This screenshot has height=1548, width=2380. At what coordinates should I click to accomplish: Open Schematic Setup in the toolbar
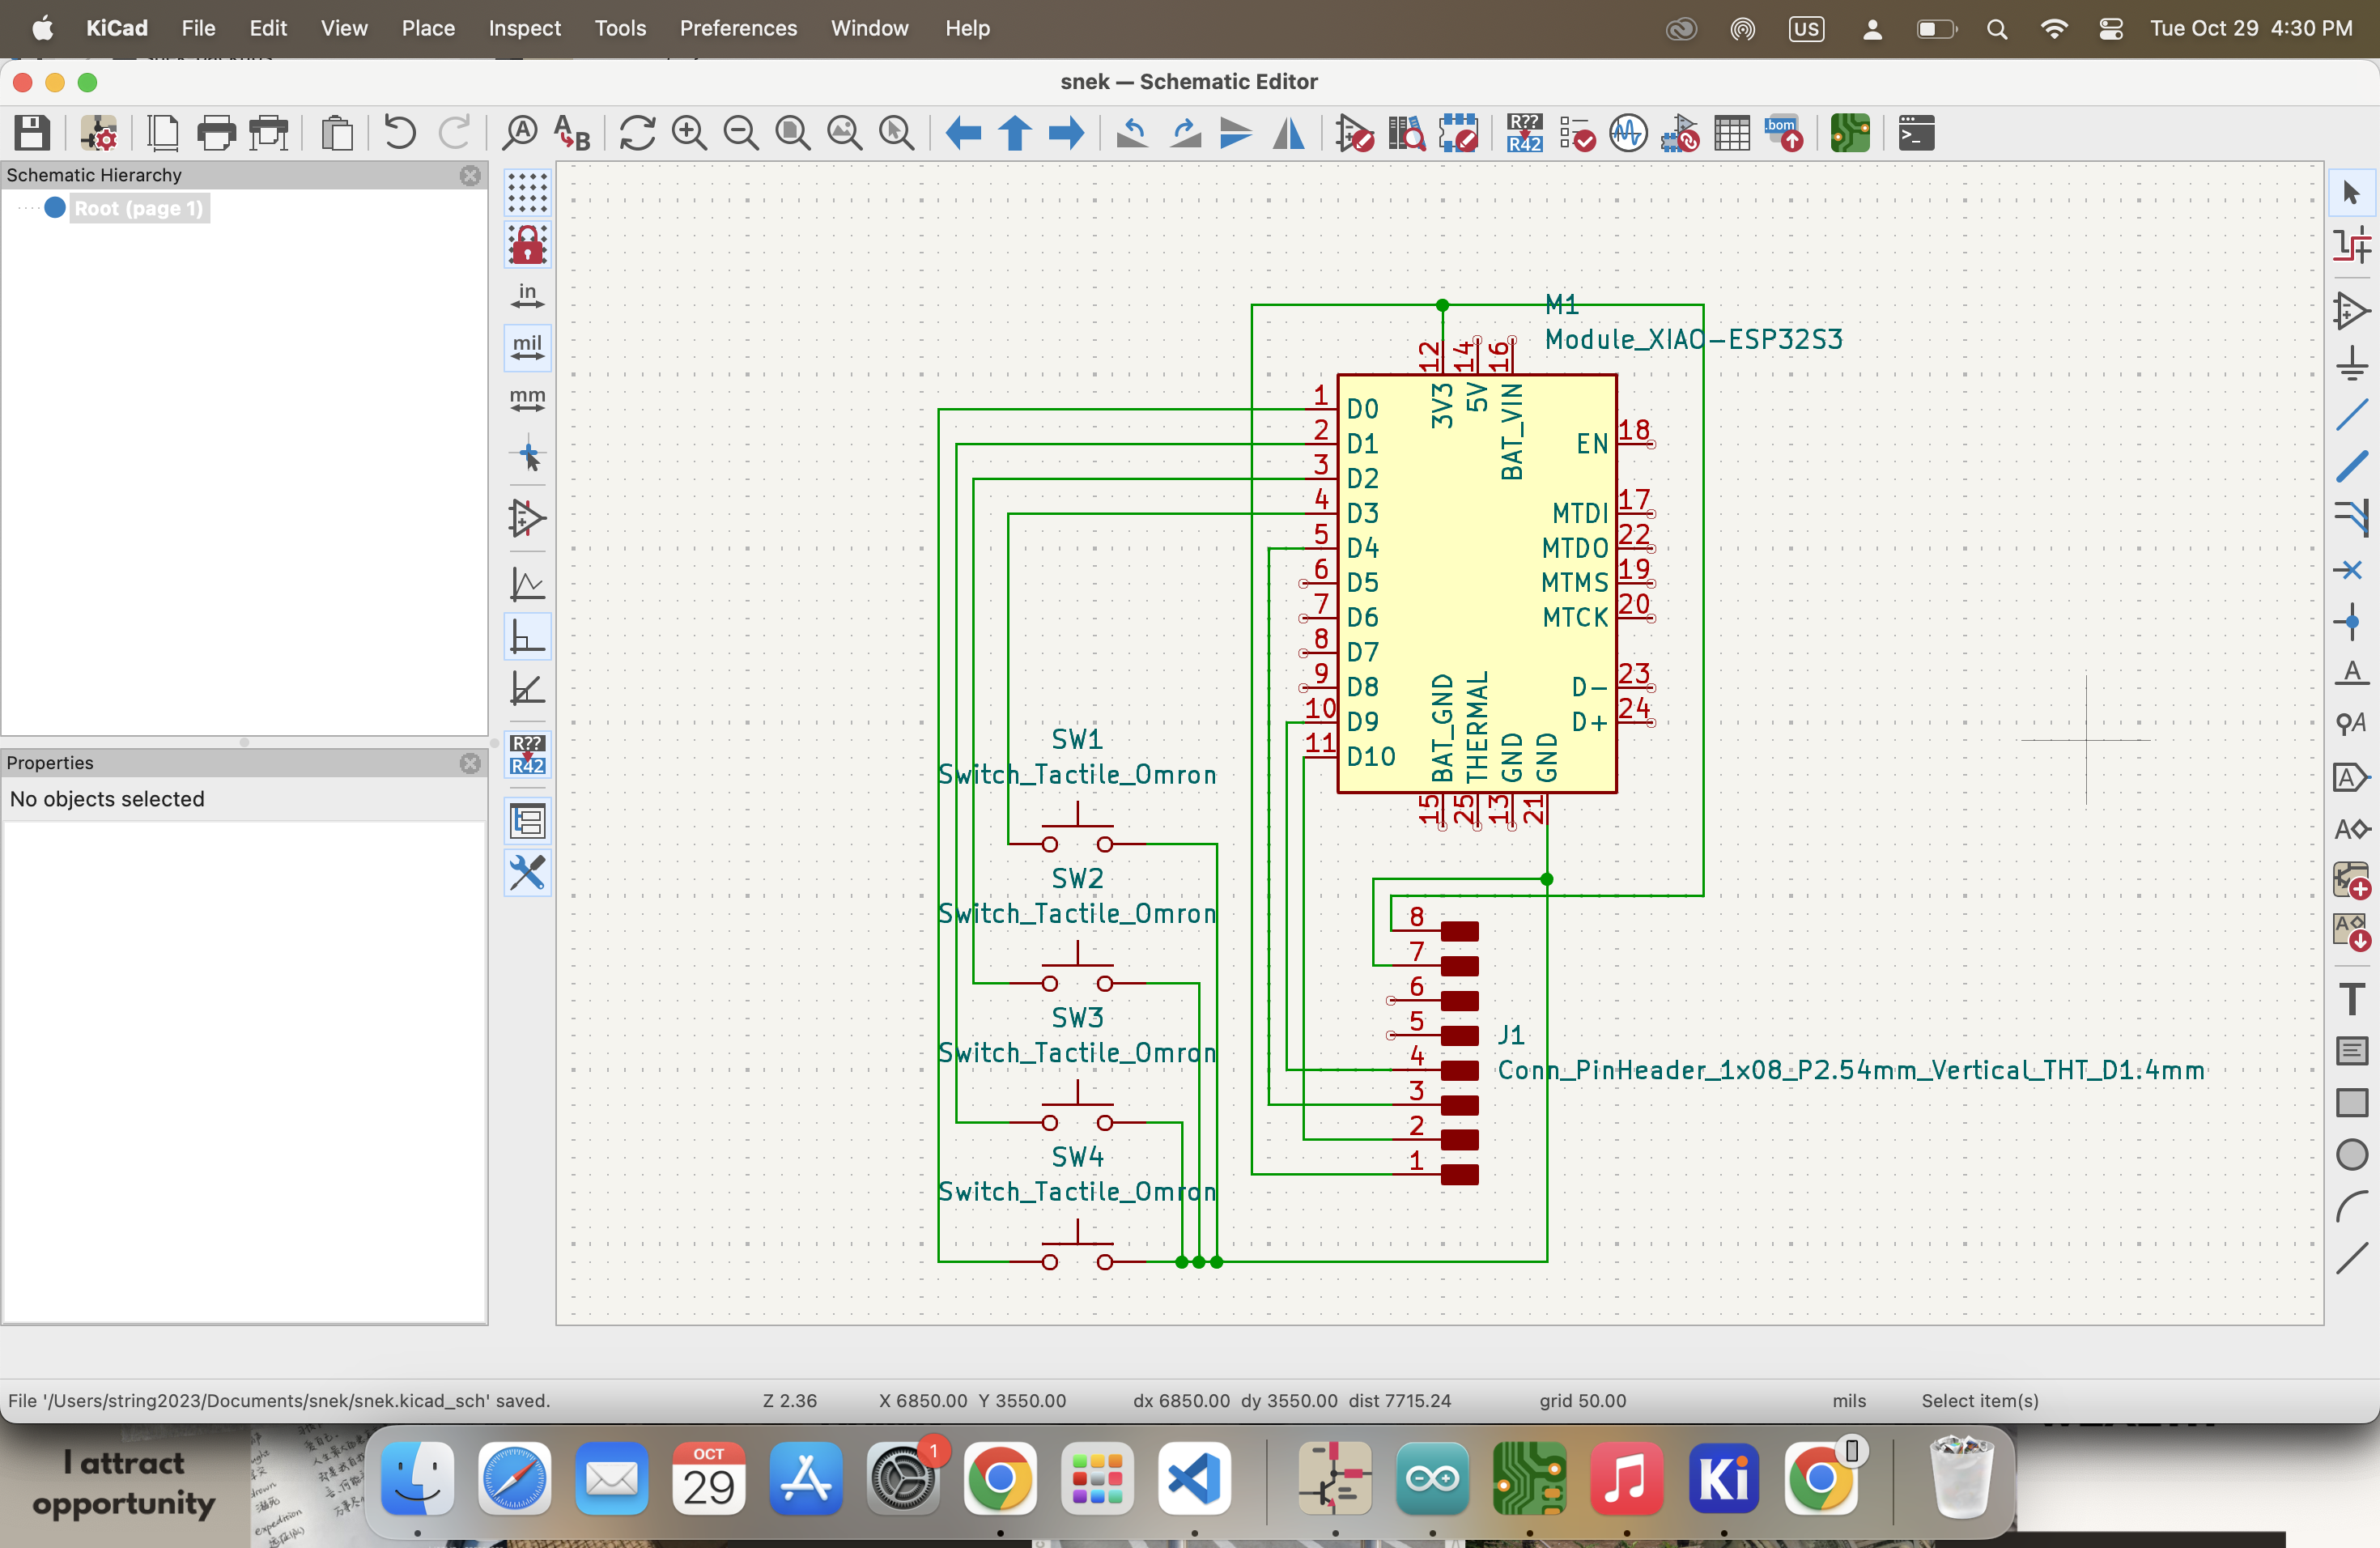coord(98,133)
